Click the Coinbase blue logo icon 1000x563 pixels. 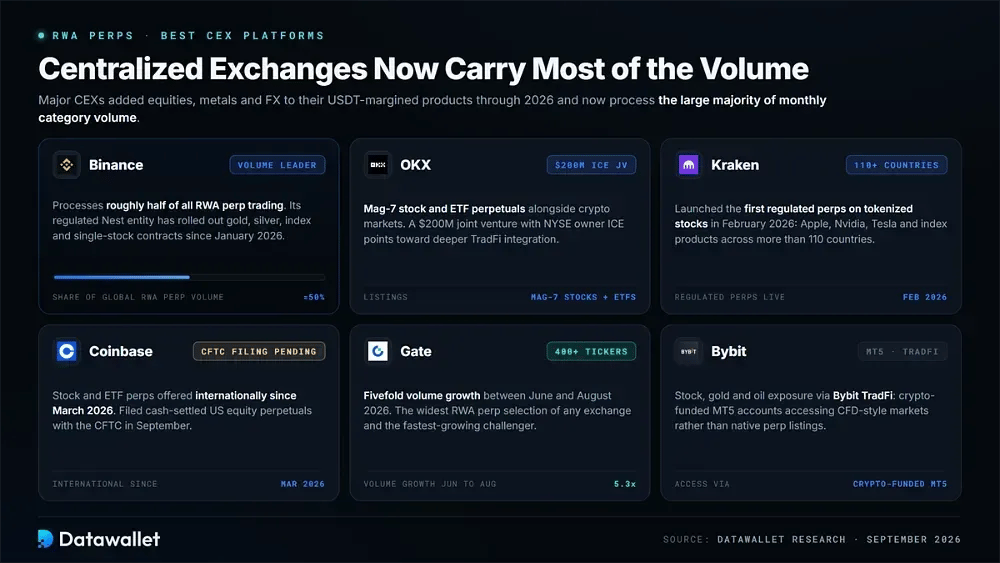(66, 351)
